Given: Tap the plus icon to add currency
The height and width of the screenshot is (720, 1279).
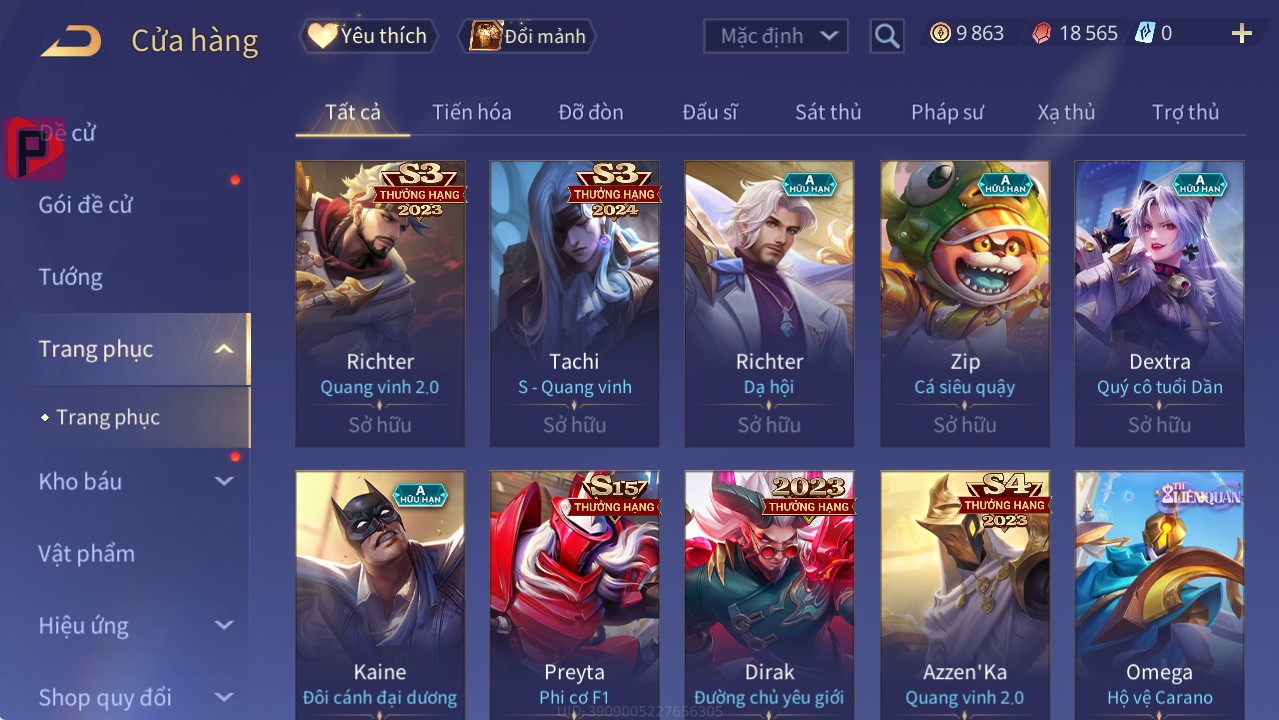Looking at the screenshot, I should (1242, 34).
